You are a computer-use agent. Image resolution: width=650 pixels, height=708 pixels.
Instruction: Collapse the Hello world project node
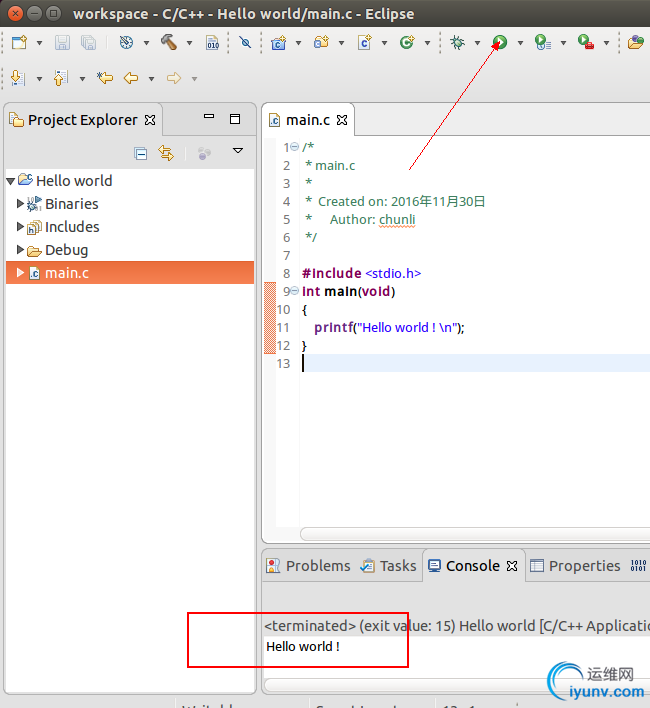tap(11, 181)
